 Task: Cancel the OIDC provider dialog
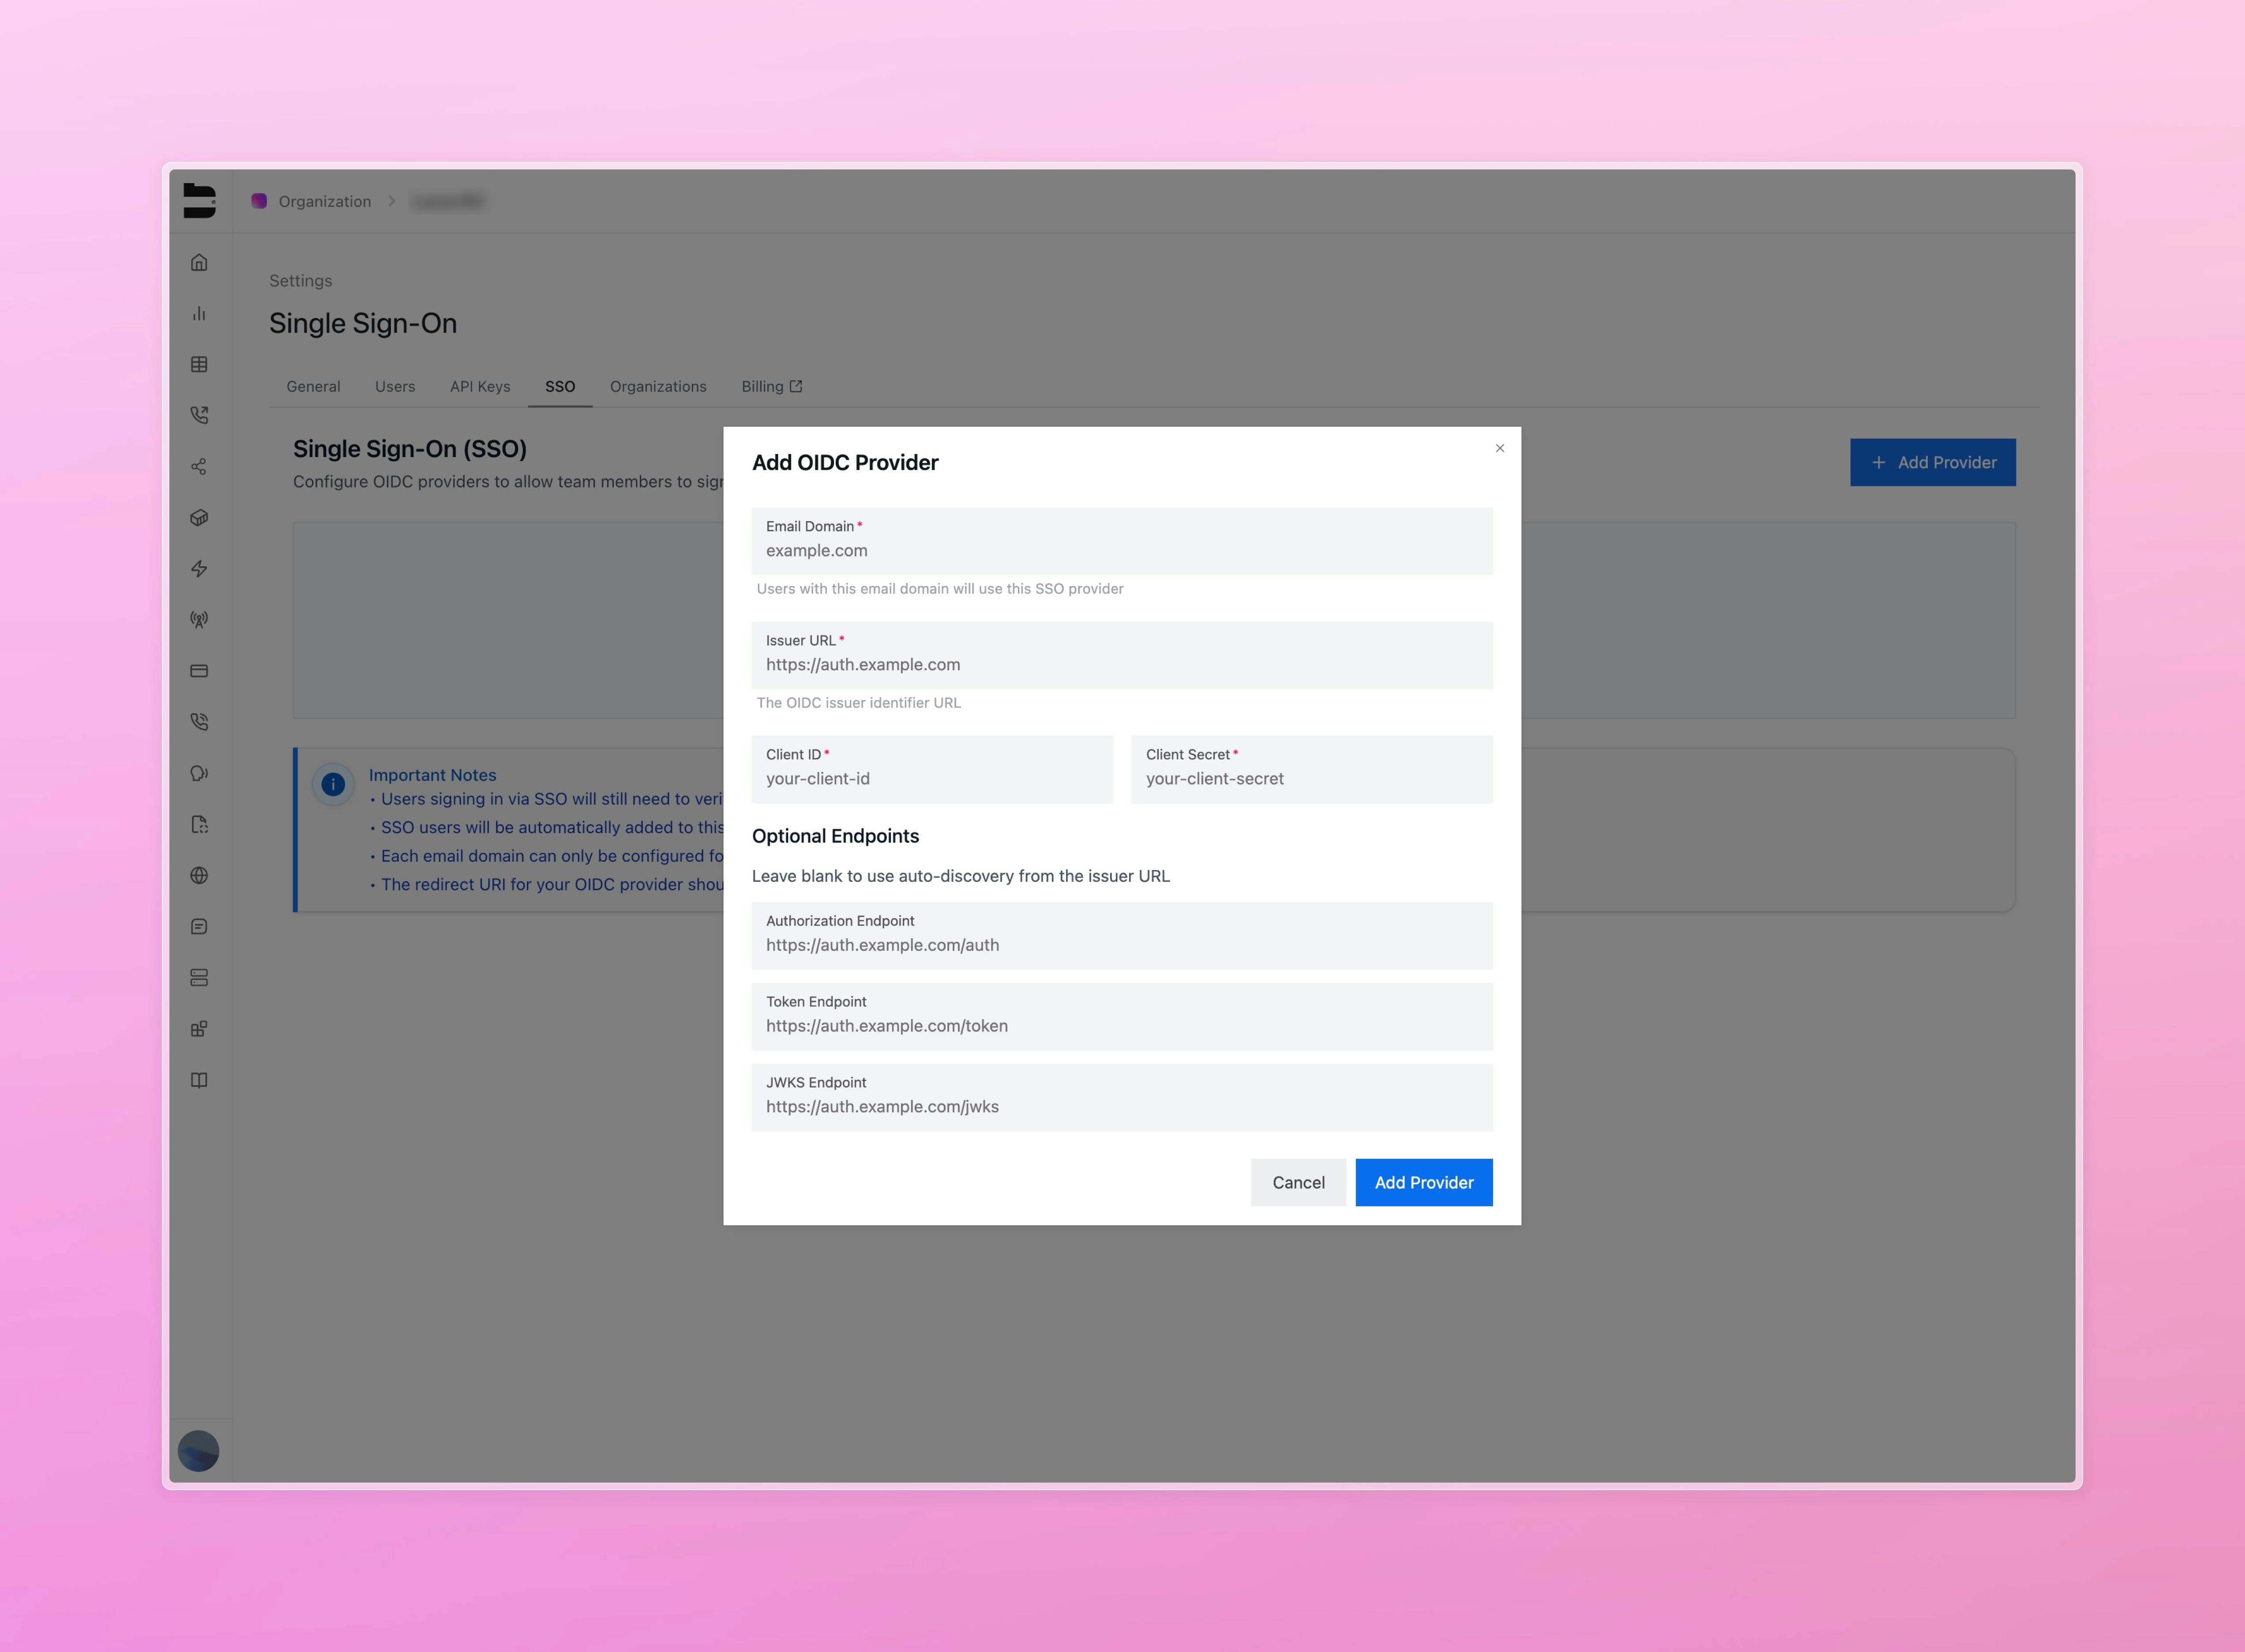point(1298,1182)
